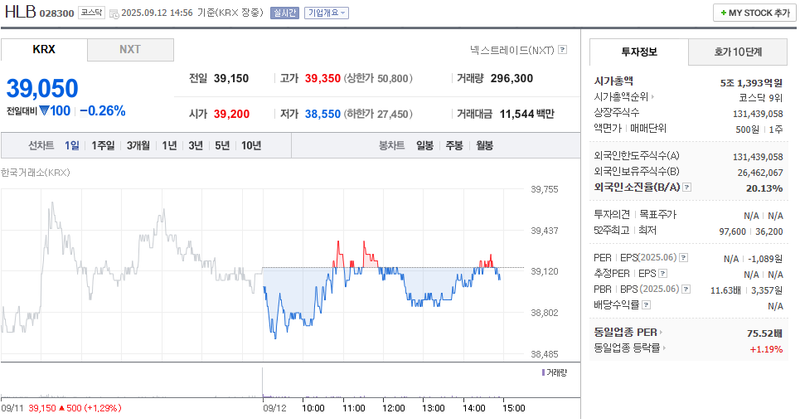Select the 1년 chart period
Viewport: 800px width, 419px height.
tap(169, 145)
